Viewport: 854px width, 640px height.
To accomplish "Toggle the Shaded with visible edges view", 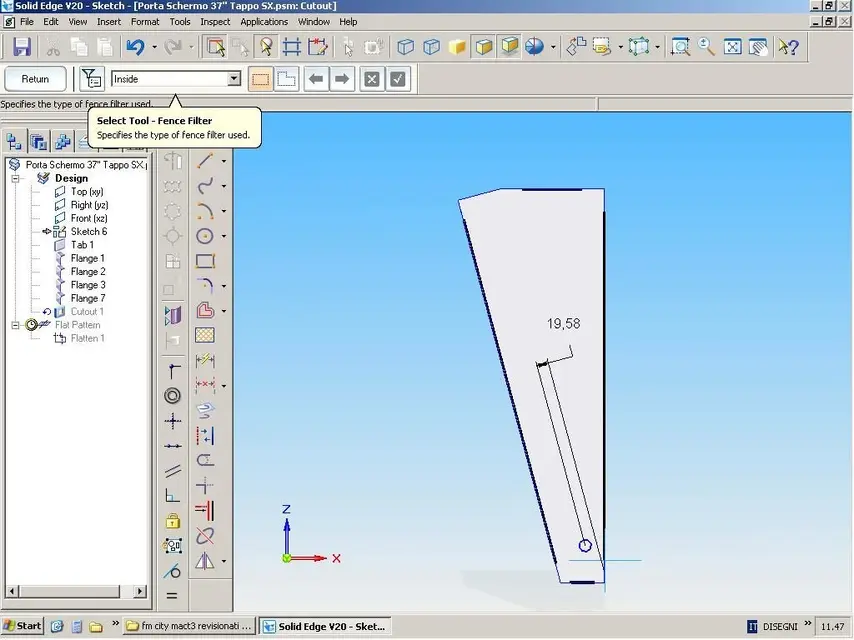I will pyautogui.click(x=484, y=47).
